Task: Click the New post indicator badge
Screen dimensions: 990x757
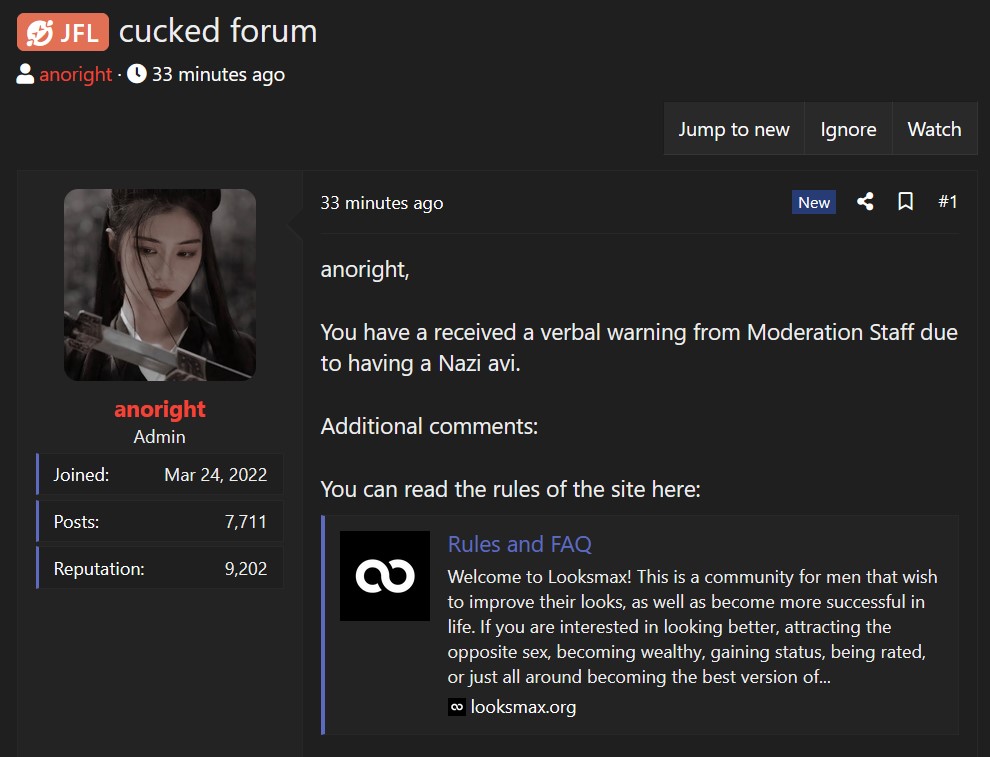Action: coord(813,202)
